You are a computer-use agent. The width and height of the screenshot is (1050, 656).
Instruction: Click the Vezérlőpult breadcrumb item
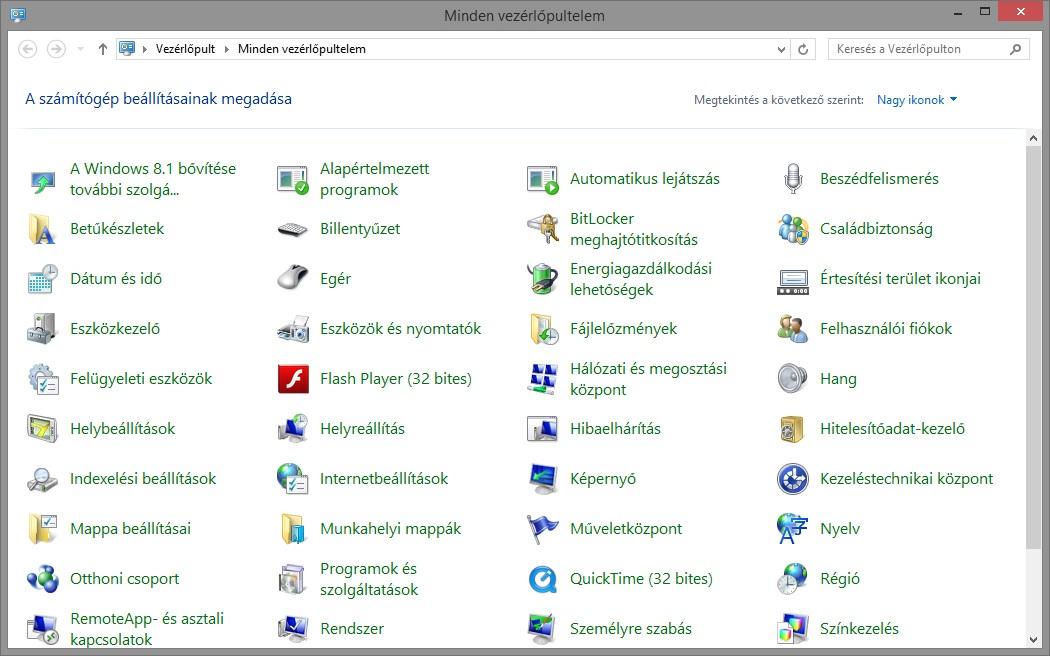pyautogui.click(x=185, y=49)
